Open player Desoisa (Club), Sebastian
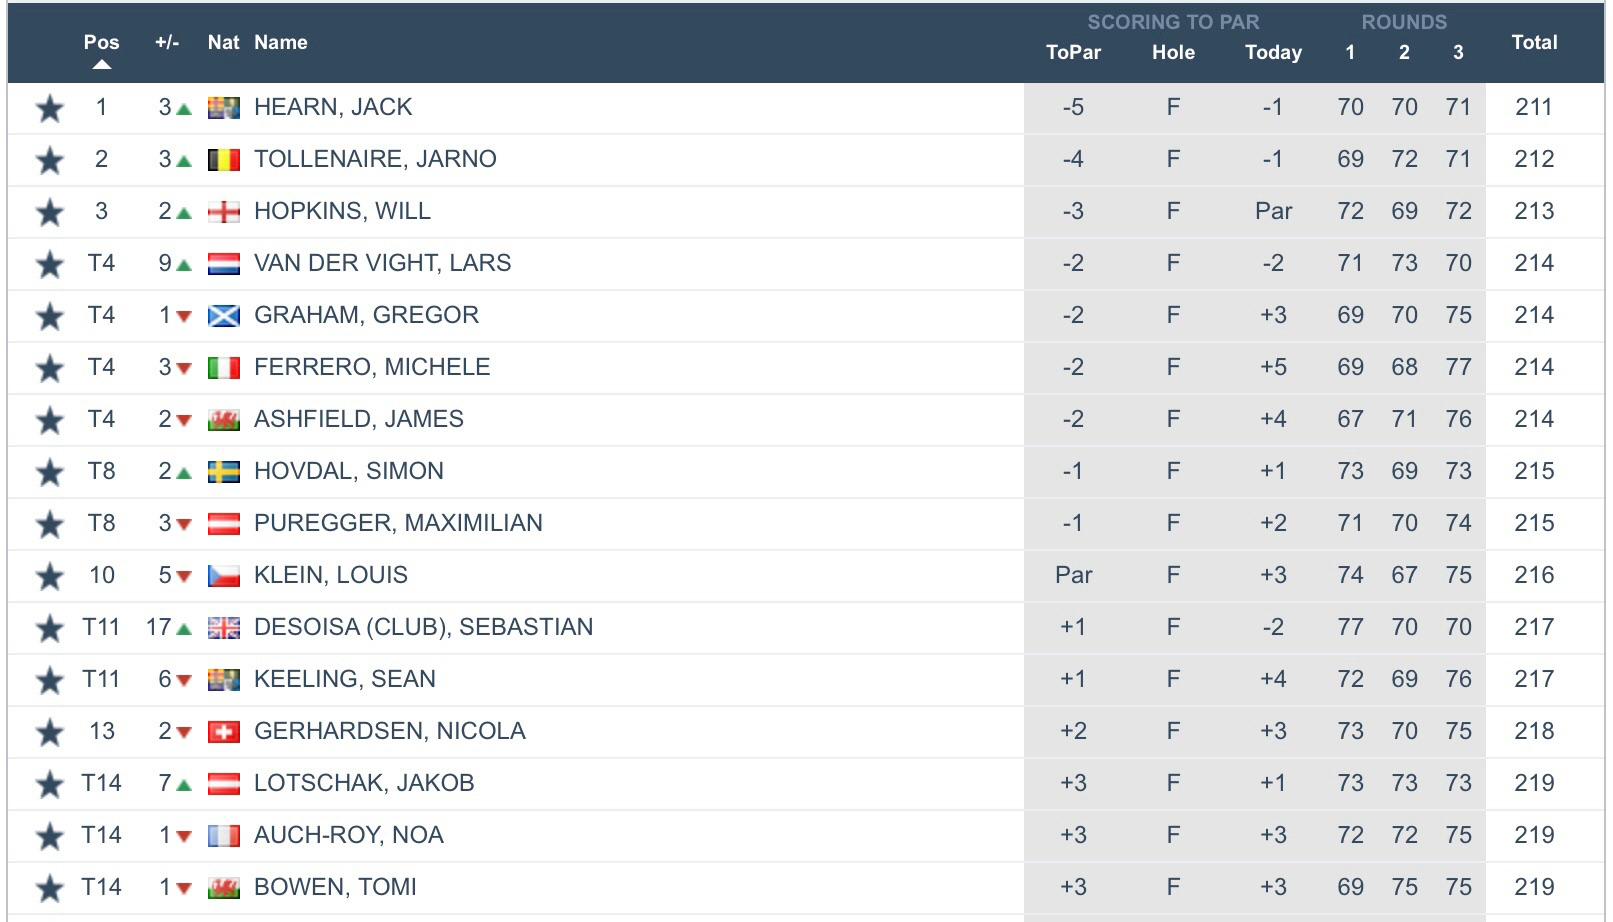The image size is (1613, 922). [x=423, y=627]
